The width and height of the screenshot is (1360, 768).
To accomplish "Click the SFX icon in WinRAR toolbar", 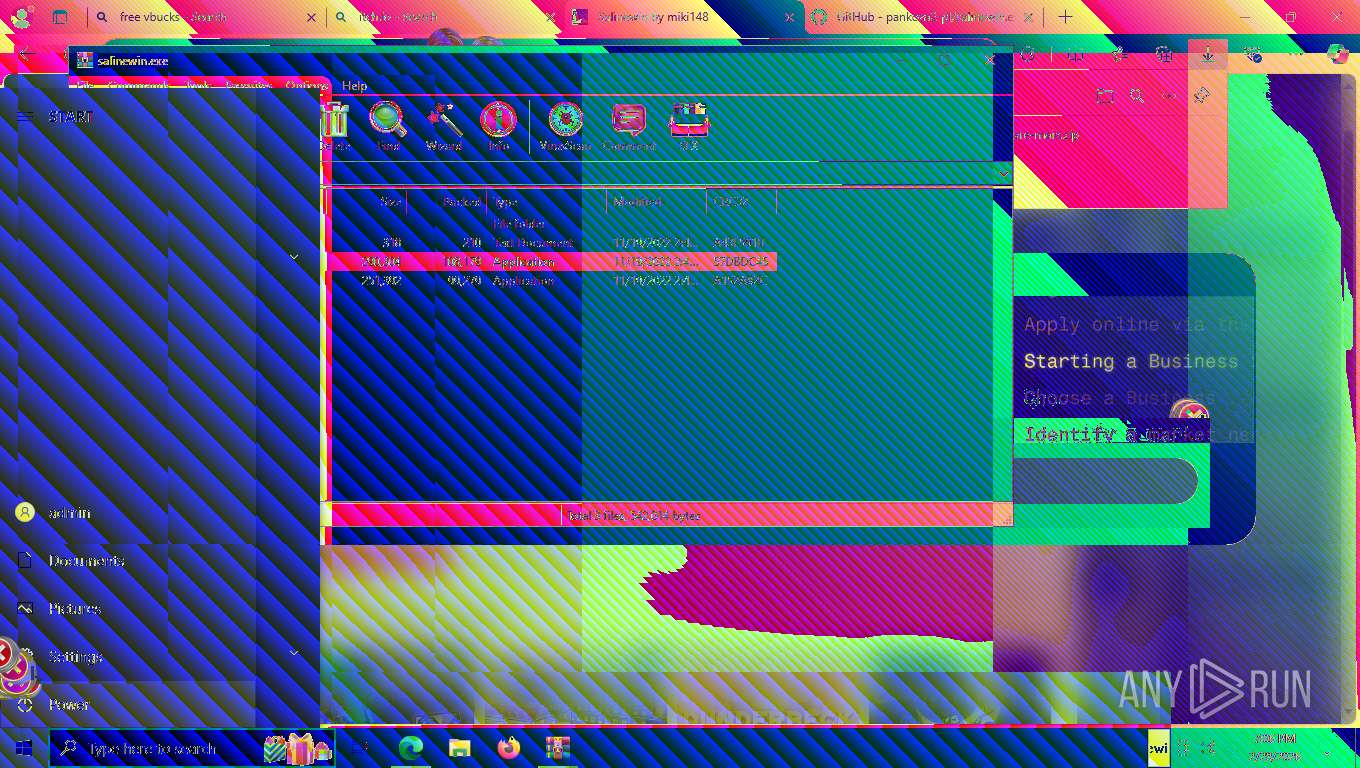I will [x=689, y=127].
